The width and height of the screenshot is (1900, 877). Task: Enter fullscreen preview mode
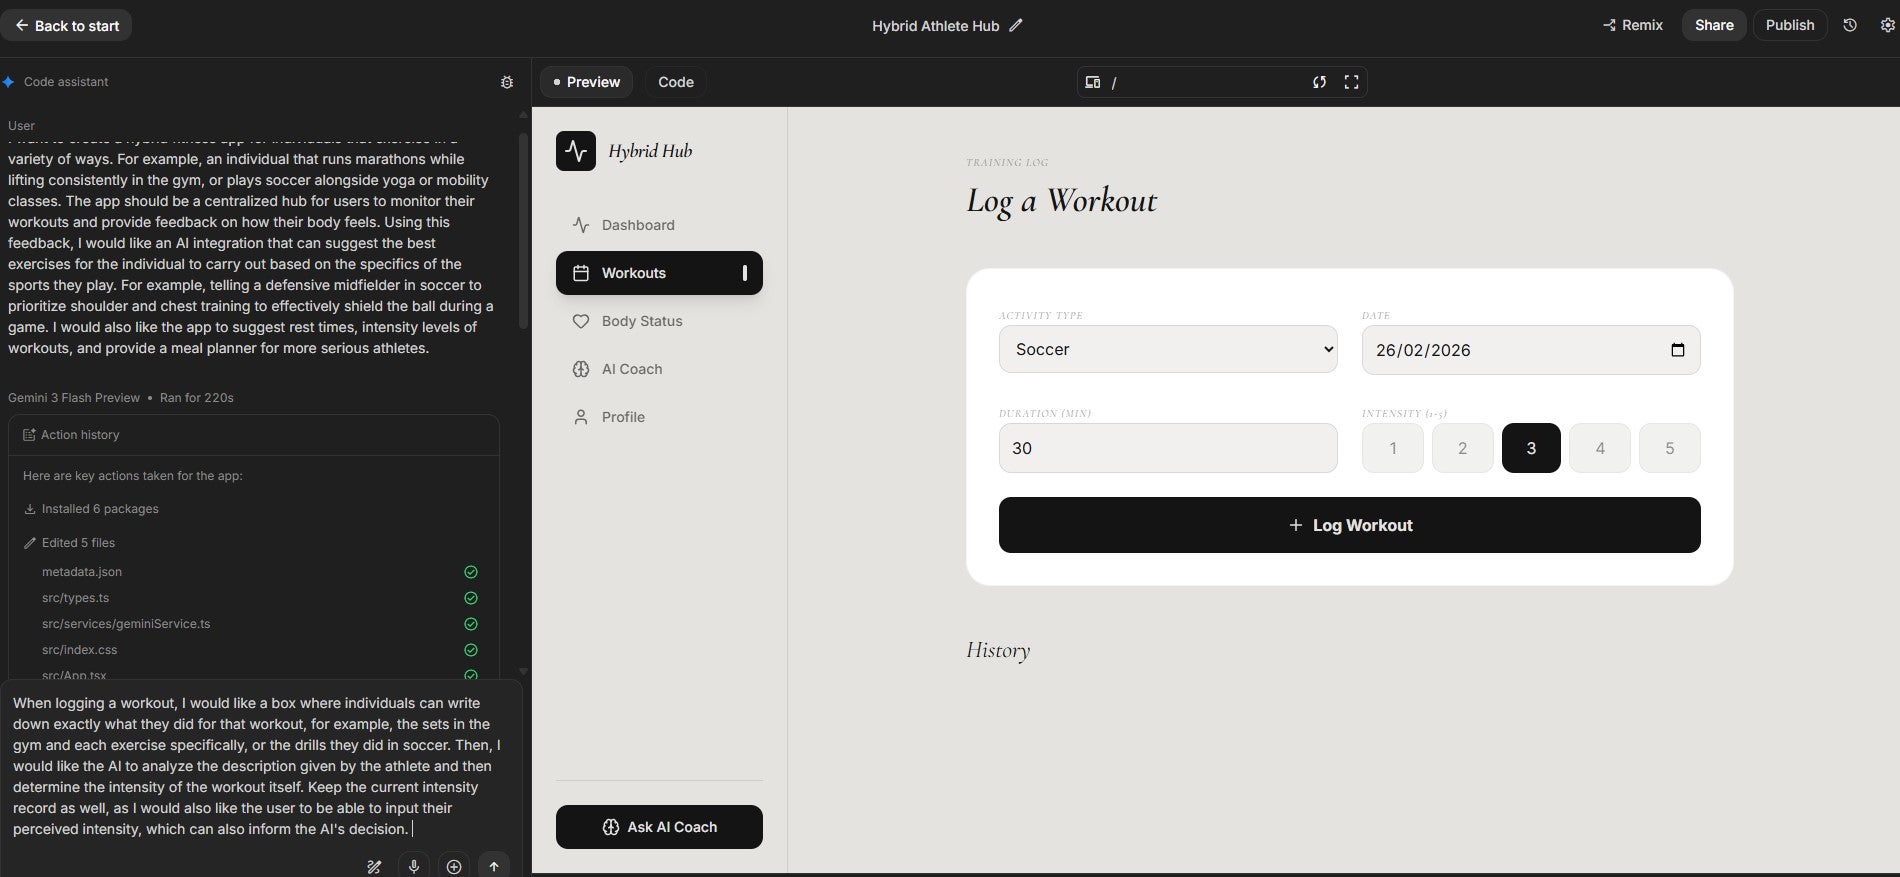coord(1351,82)
